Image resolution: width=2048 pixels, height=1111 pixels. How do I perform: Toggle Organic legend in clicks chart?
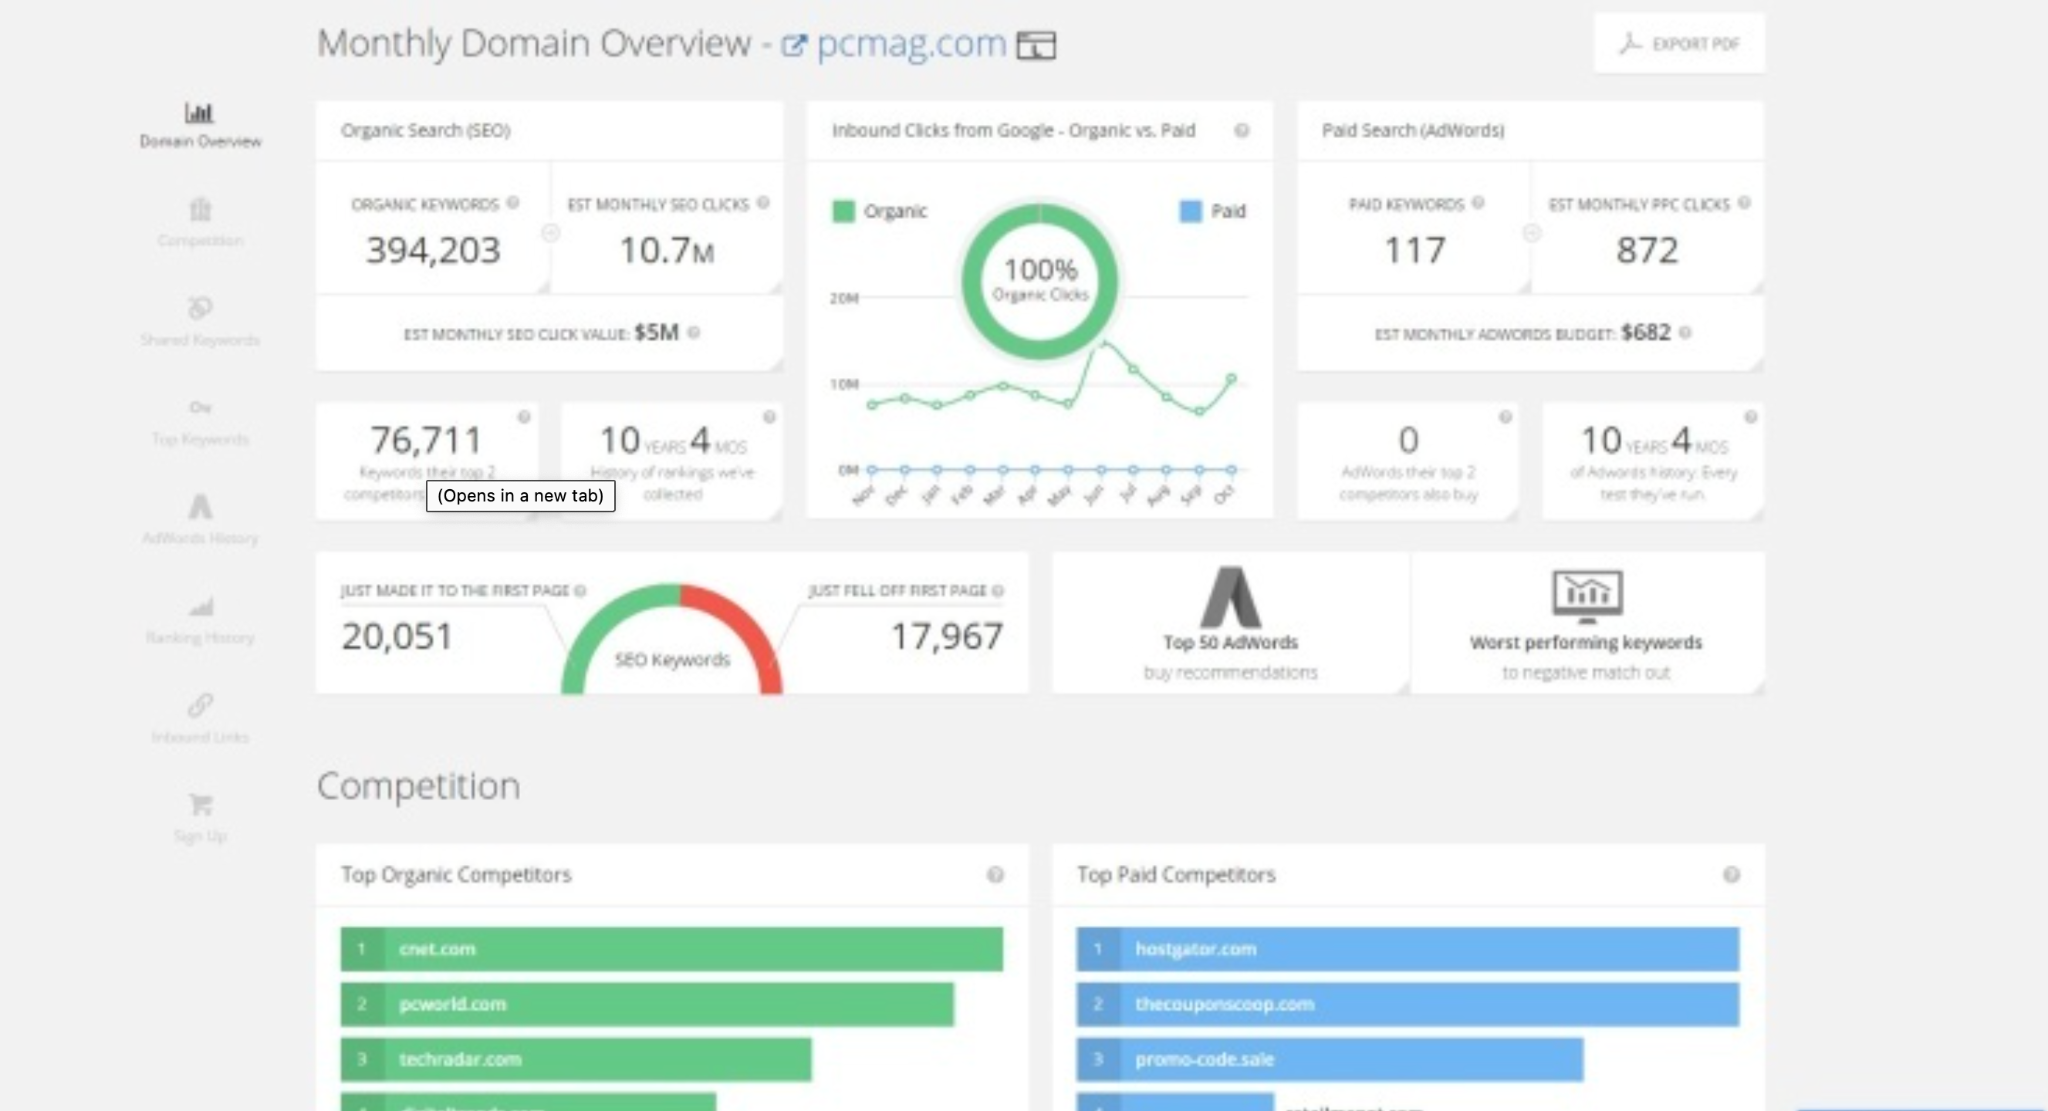pos(879,211)
